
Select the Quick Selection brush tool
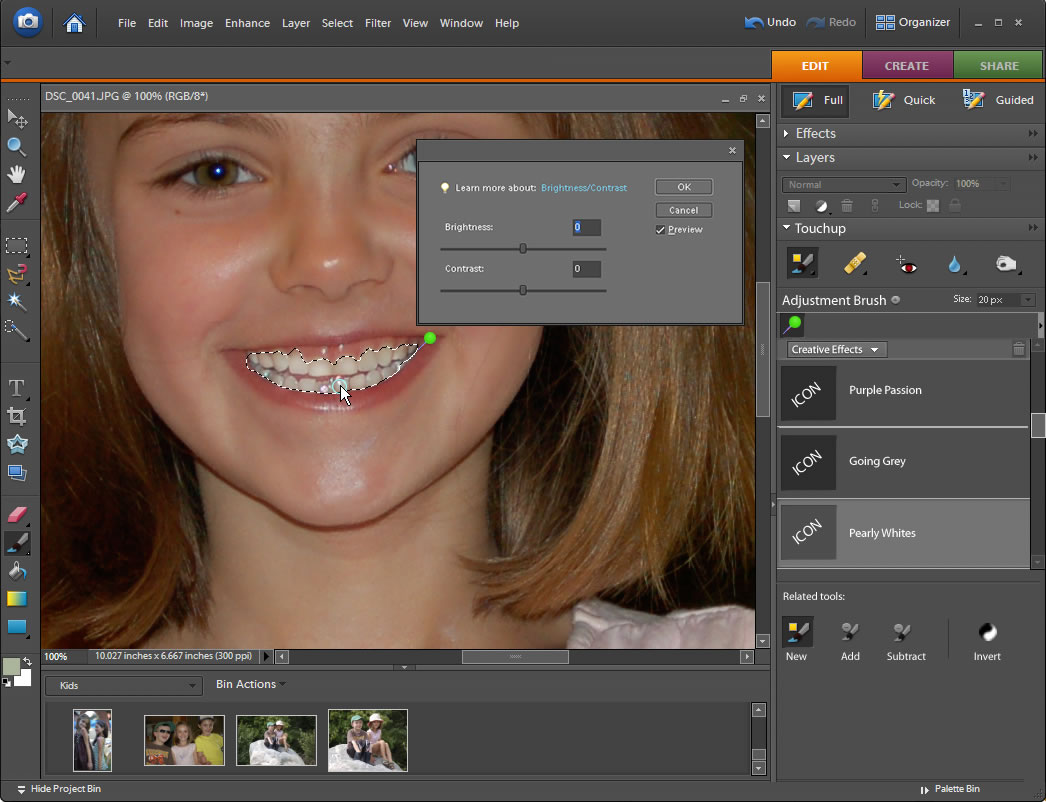pos(17,330)
